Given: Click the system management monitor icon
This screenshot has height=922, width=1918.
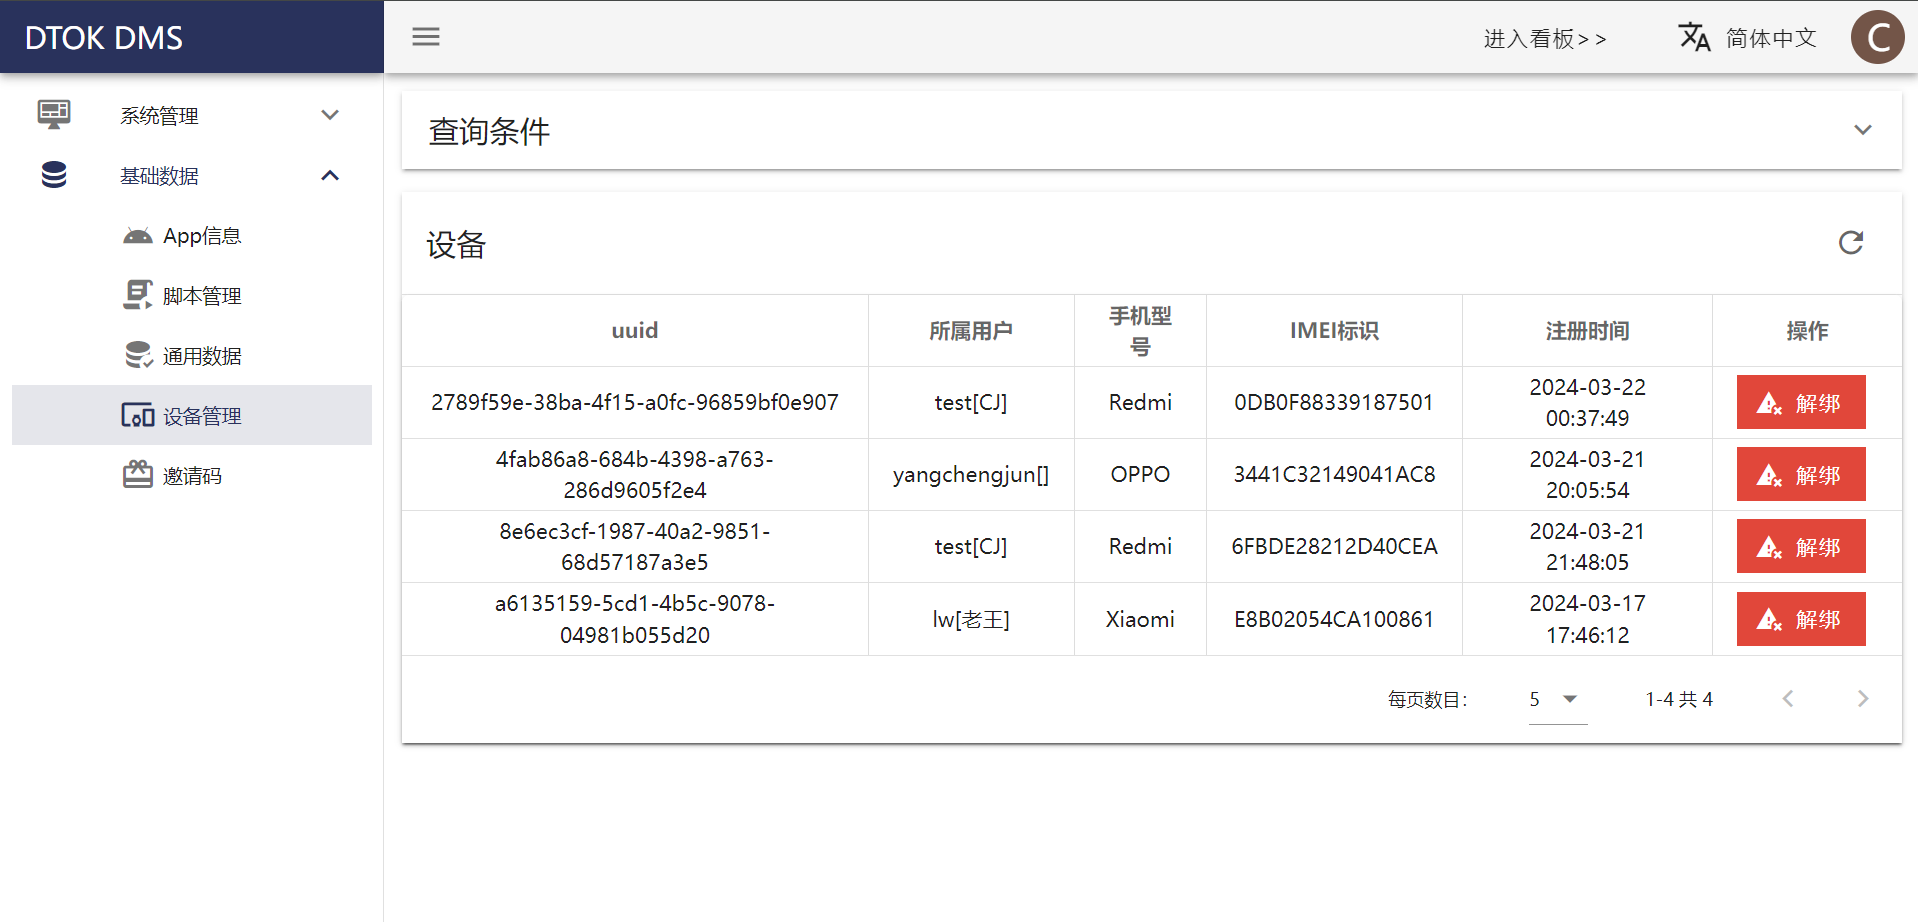Looking at the screenshot, I should tap(54, 115).
